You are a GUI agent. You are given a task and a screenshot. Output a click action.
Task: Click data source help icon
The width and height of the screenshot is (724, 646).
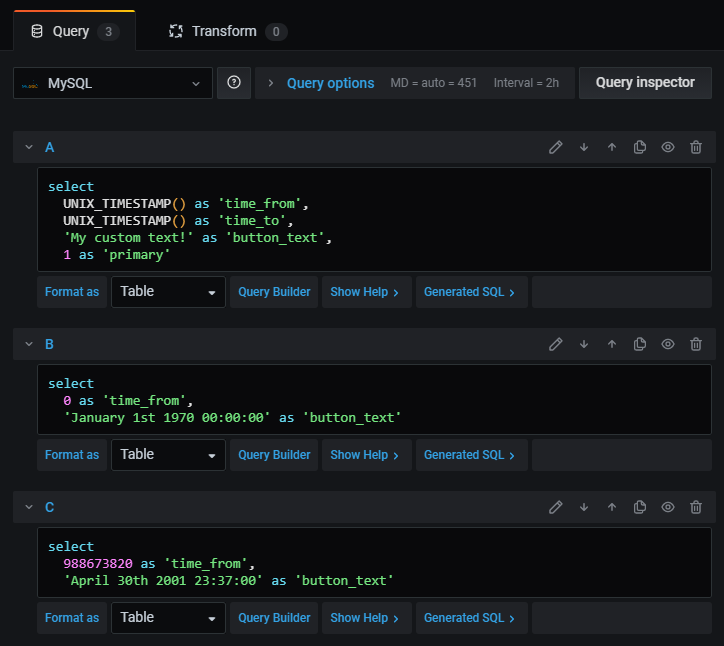pos(234,83)
